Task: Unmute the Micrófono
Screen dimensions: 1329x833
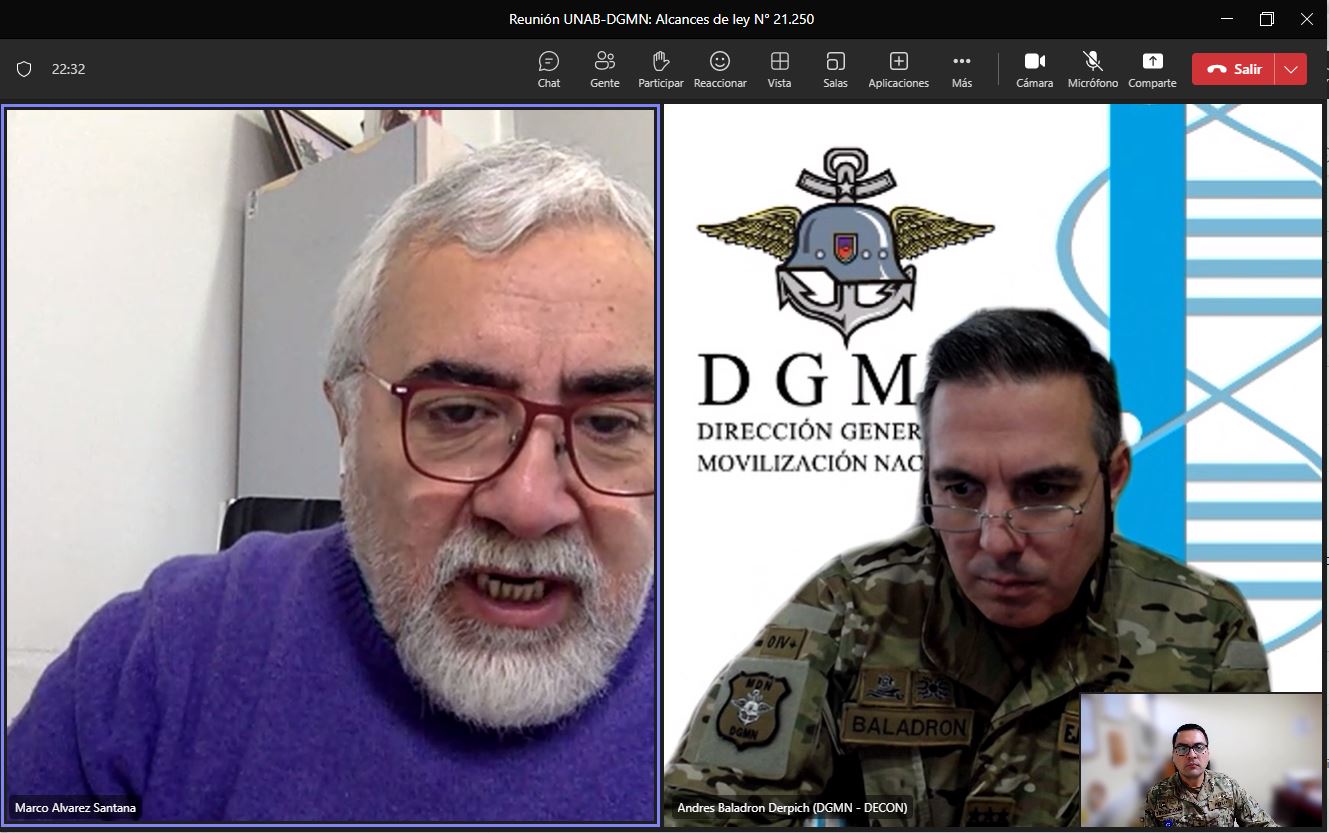Action: tap(1092, 69)
